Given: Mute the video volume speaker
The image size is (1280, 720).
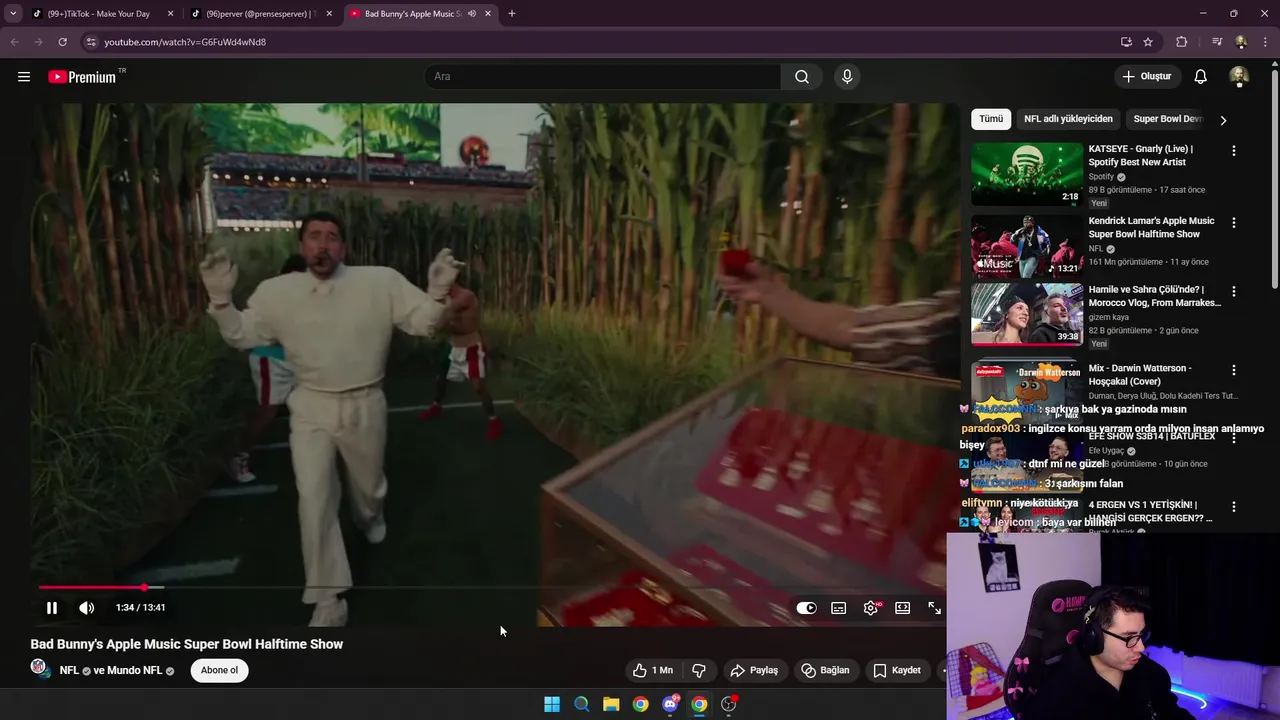Looking at the screenshot, I should [87, 608].
